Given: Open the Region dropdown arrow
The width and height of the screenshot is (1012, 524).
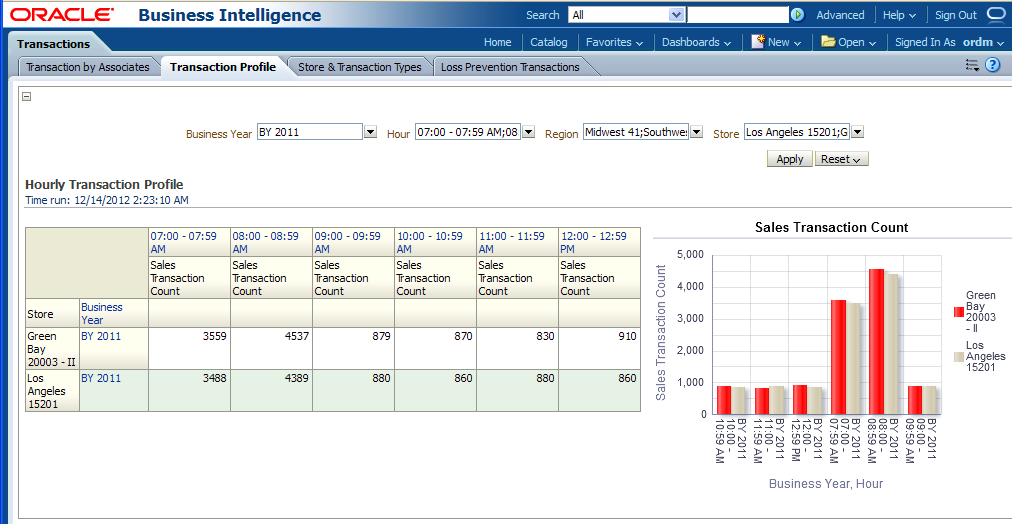Looking at the screenshot, I should [x=696, y=132].
